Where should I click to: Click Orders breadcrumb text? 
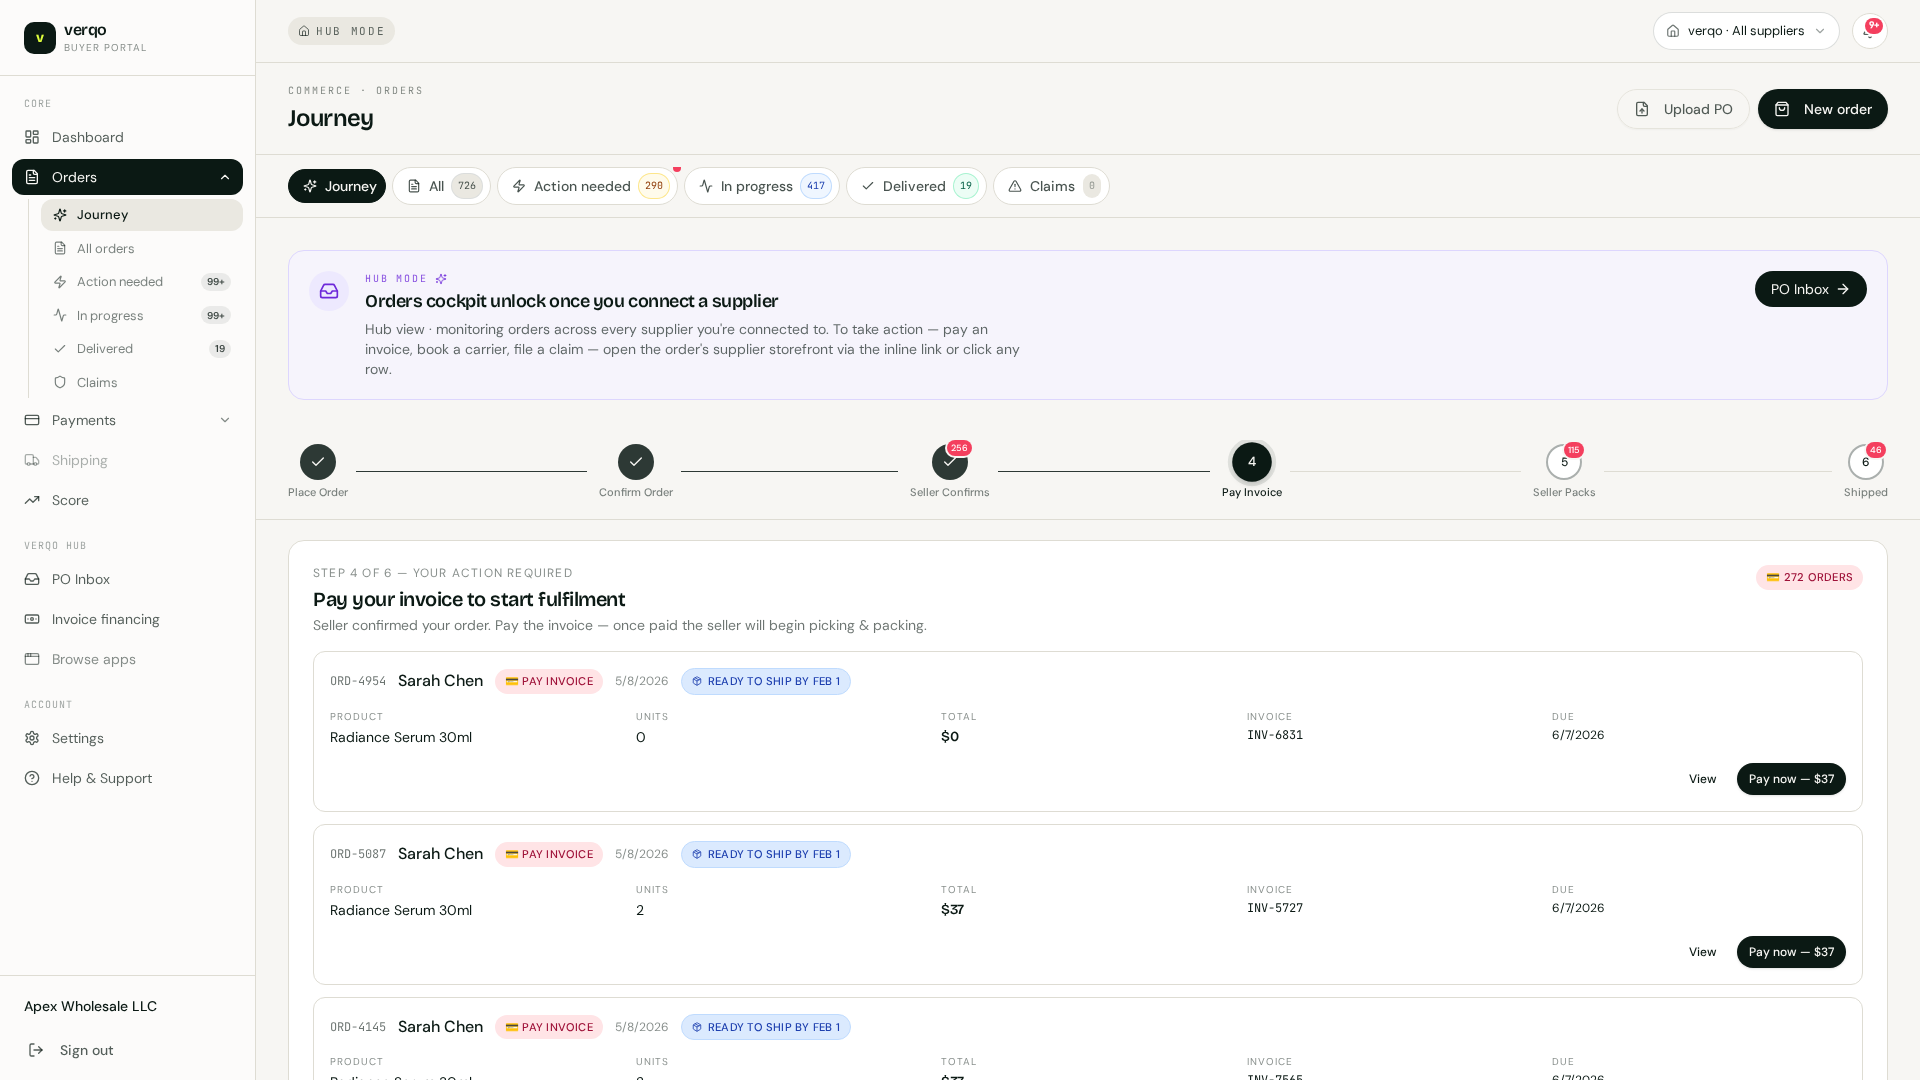point(400,91)
